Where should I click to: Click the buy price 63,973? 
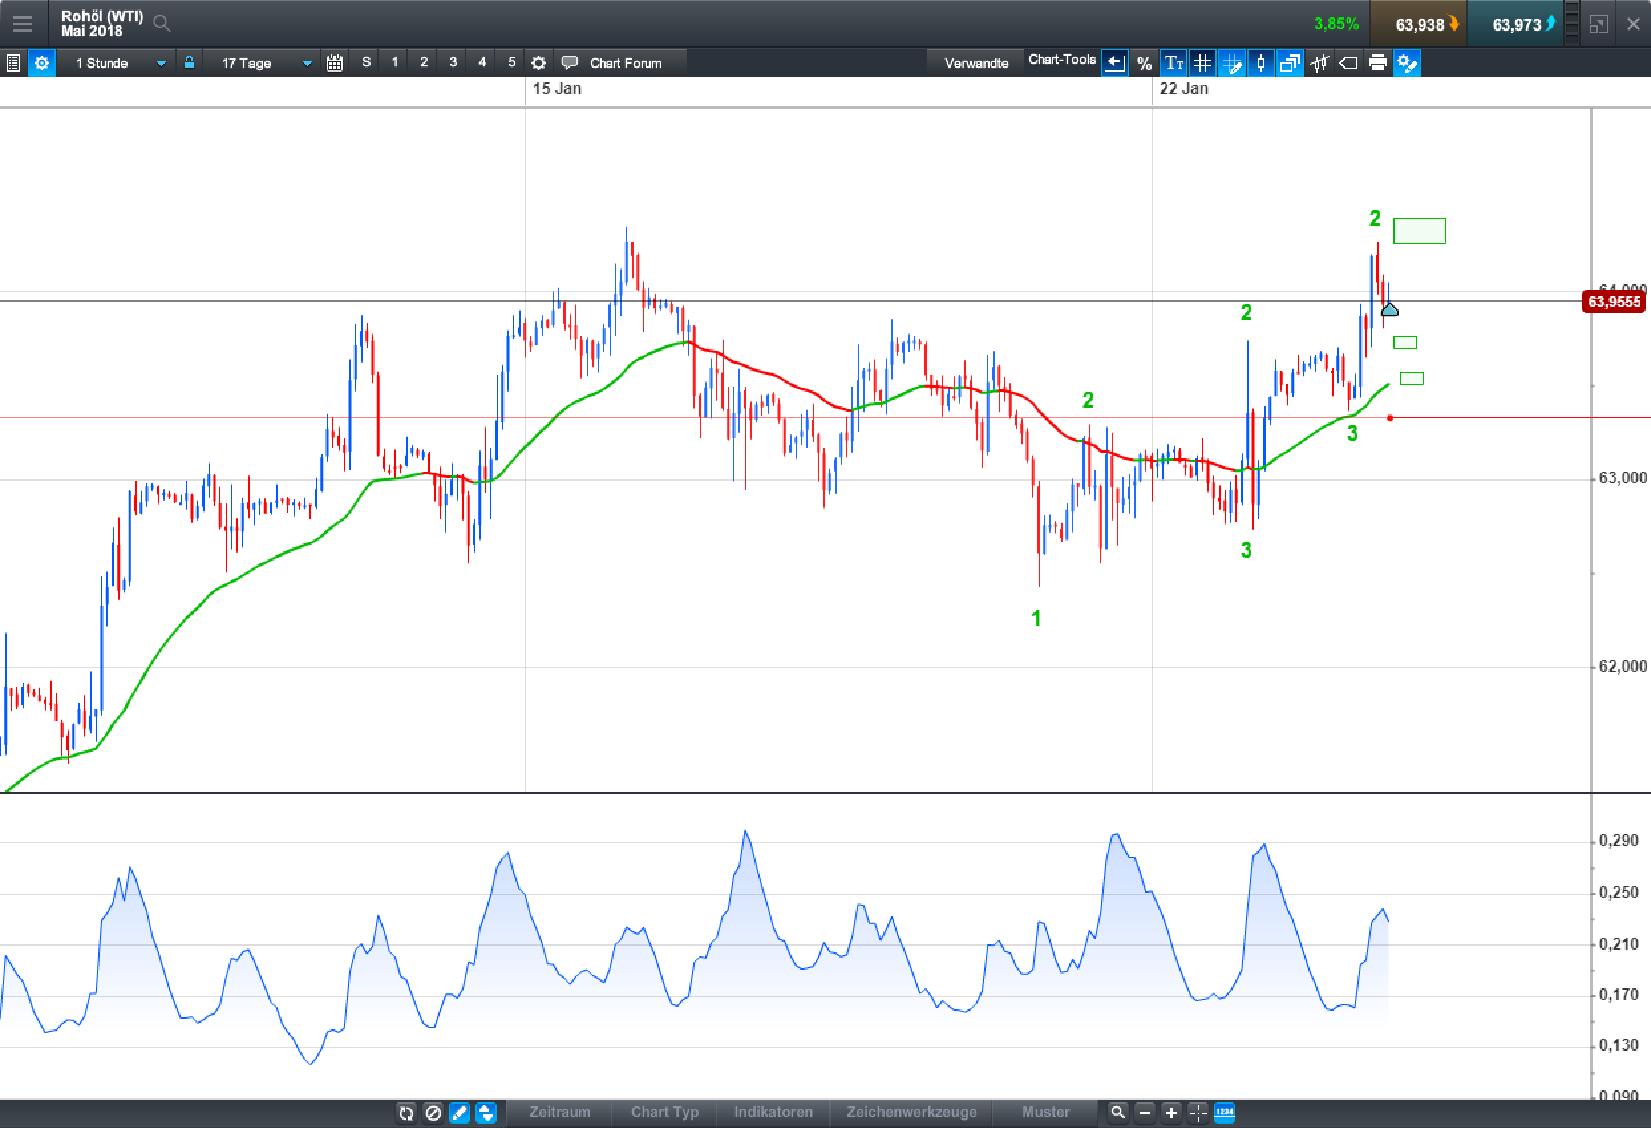[1514, 24]
